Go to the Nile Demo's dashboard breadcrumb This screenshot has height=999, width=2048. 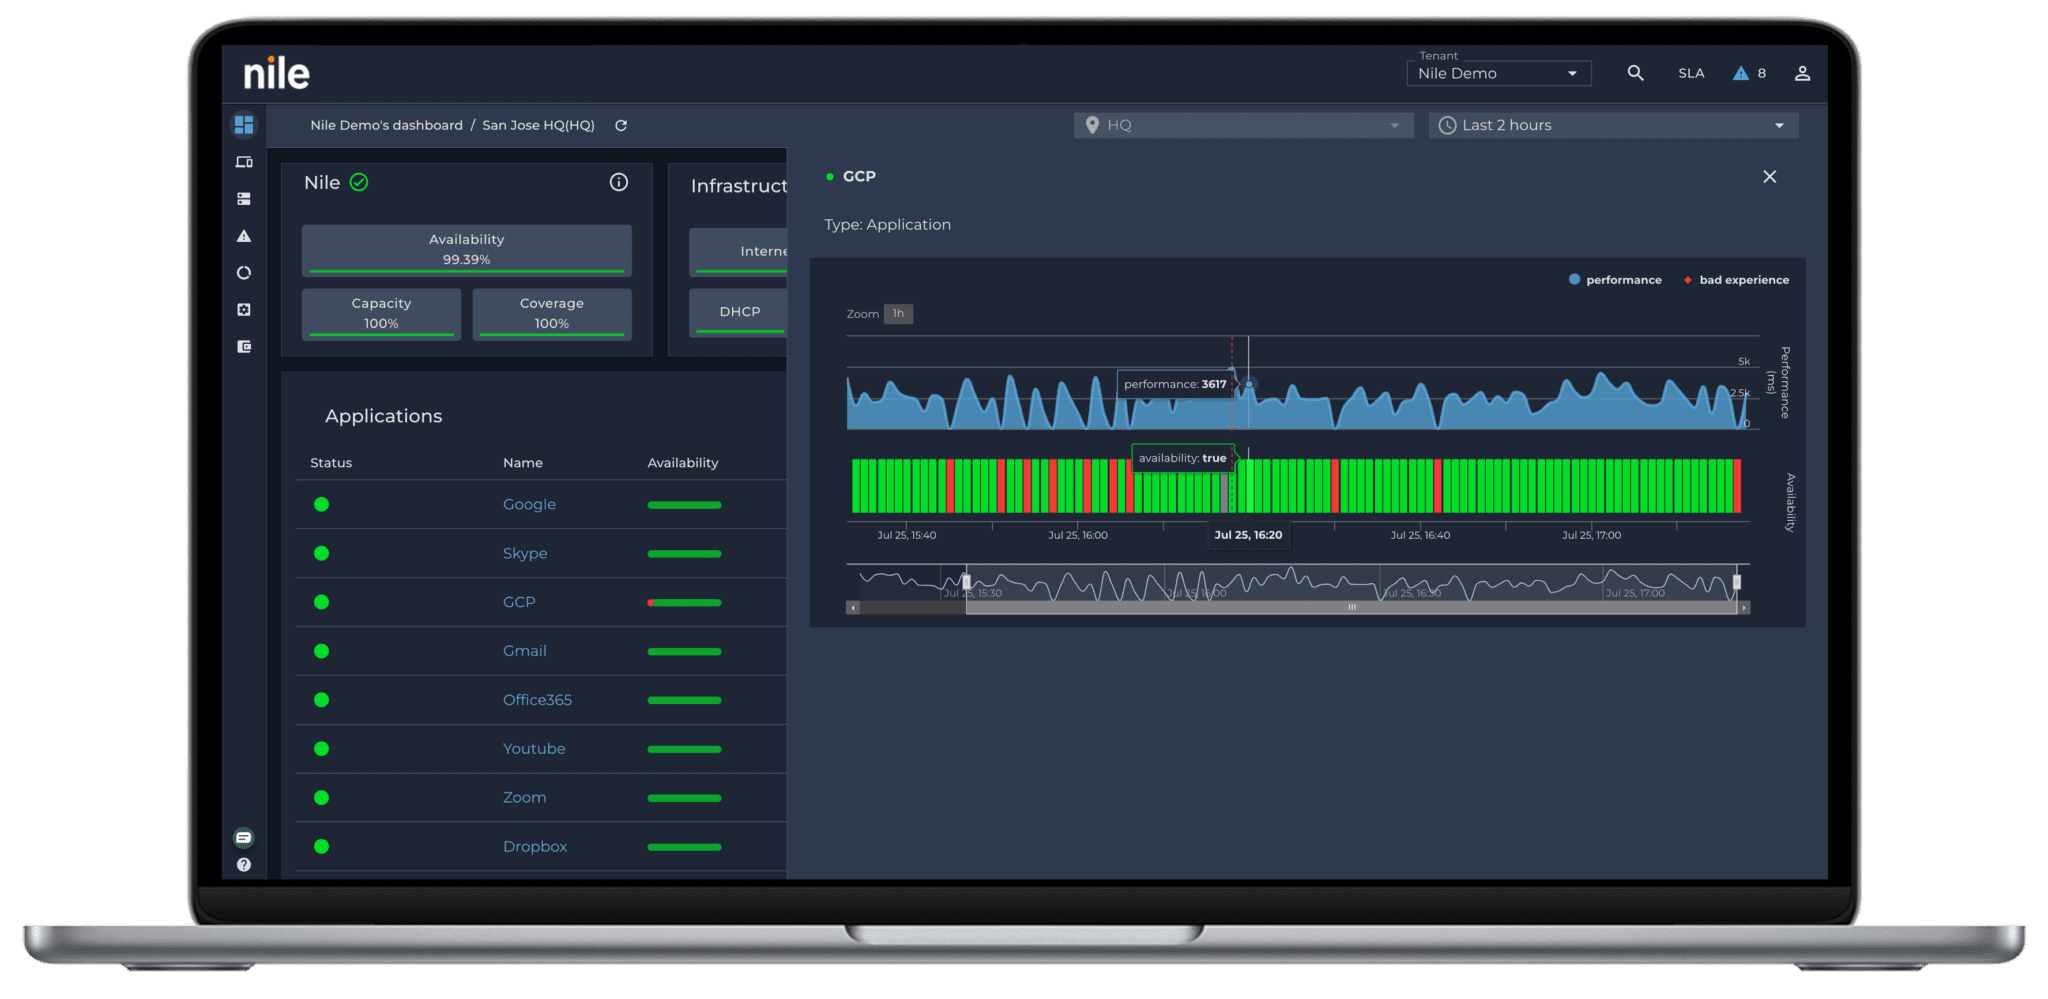click(386, 125)
